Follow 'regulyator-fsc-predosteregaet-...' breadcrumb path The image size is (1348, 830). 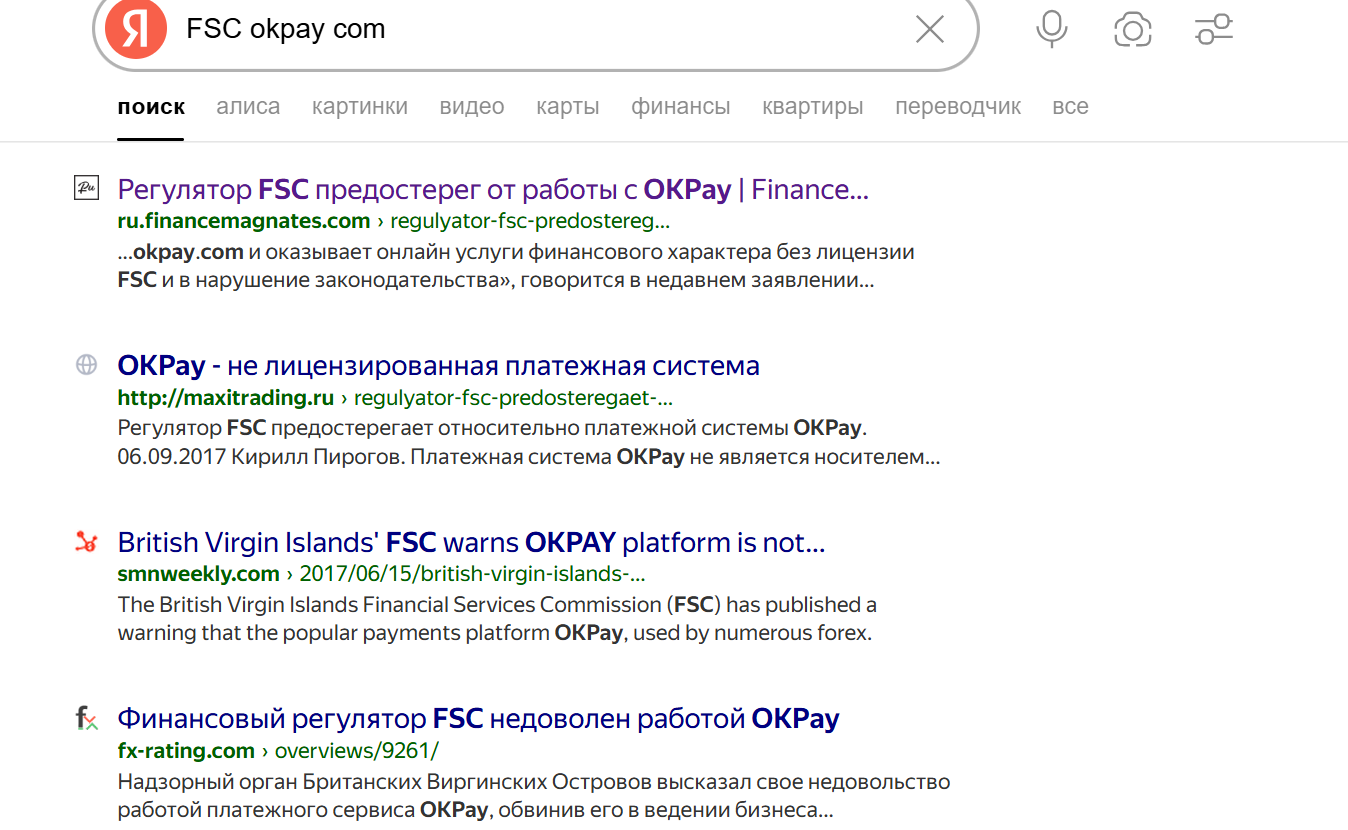click(513, 398)
